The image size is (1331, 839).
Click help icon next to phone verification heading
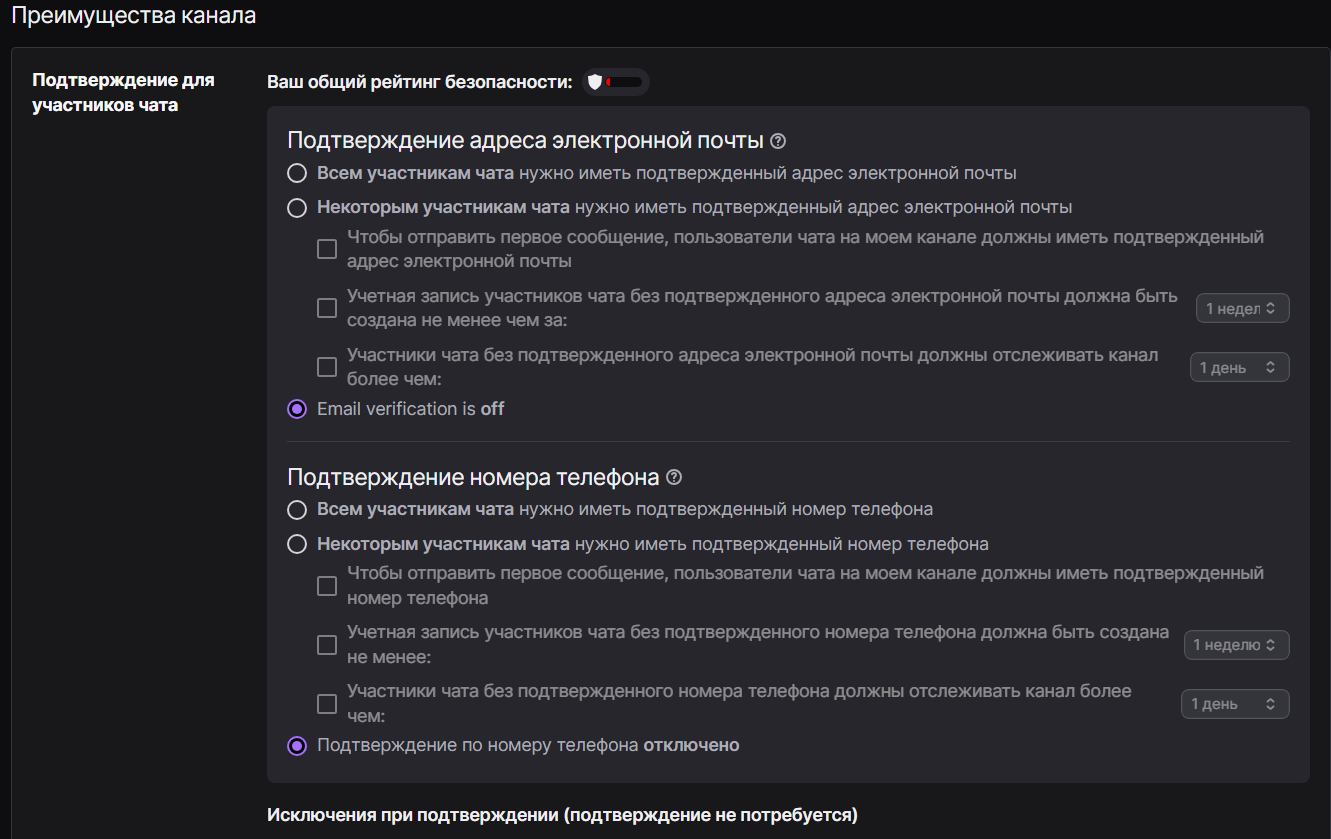point(674,478)
